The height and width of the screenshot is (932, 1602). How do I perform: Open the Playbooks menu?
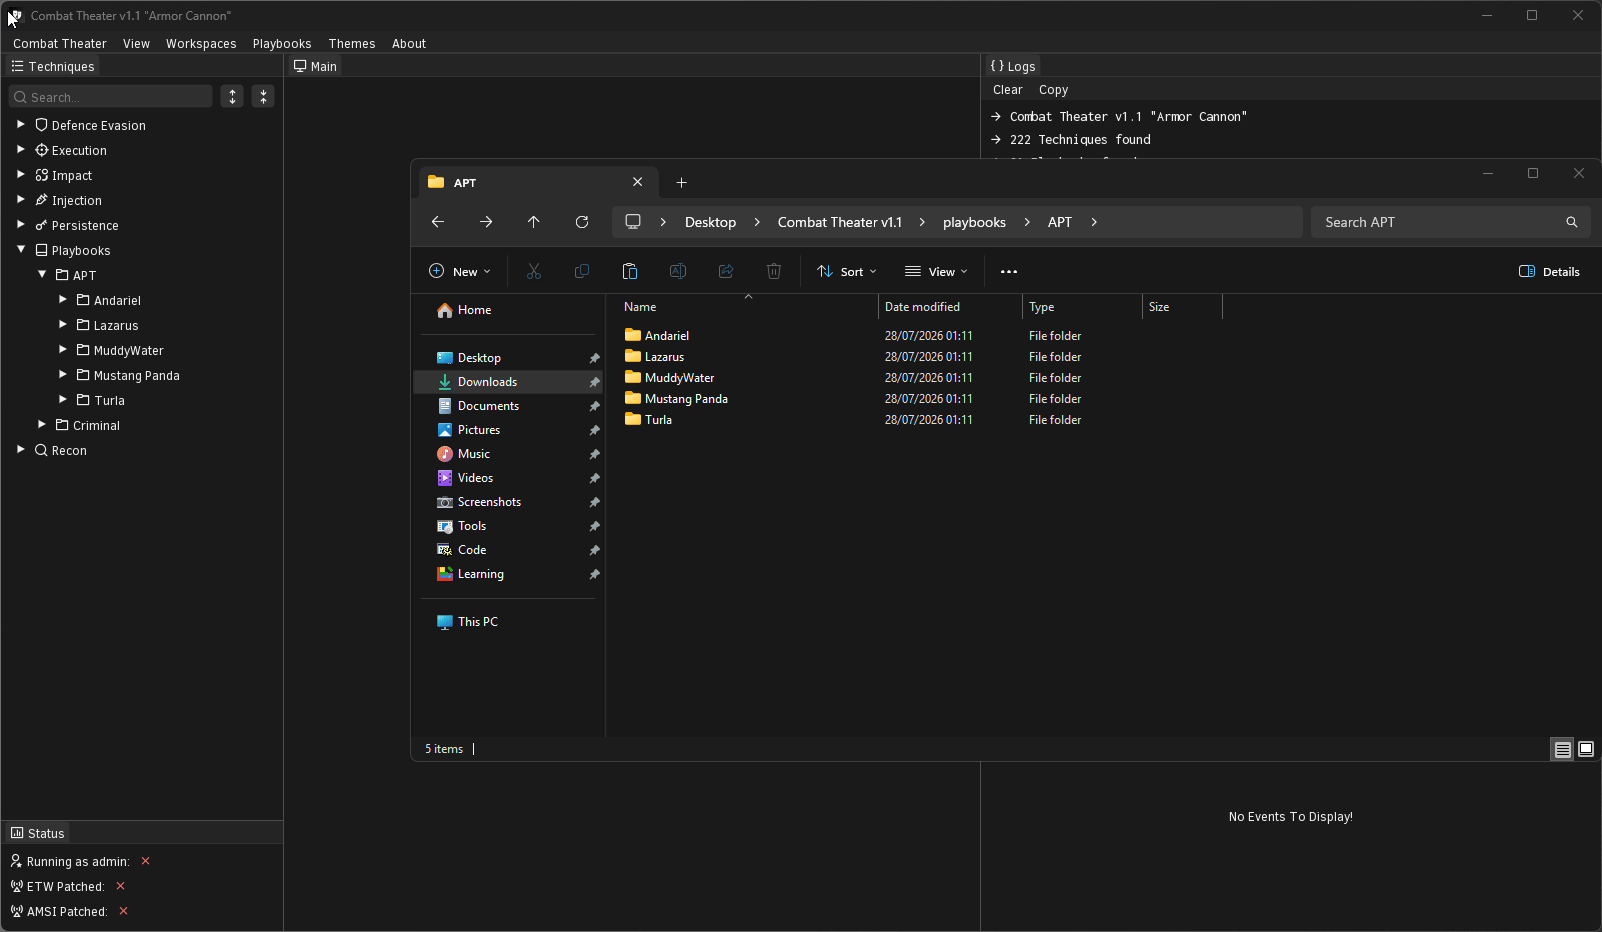tap(282, 43)
